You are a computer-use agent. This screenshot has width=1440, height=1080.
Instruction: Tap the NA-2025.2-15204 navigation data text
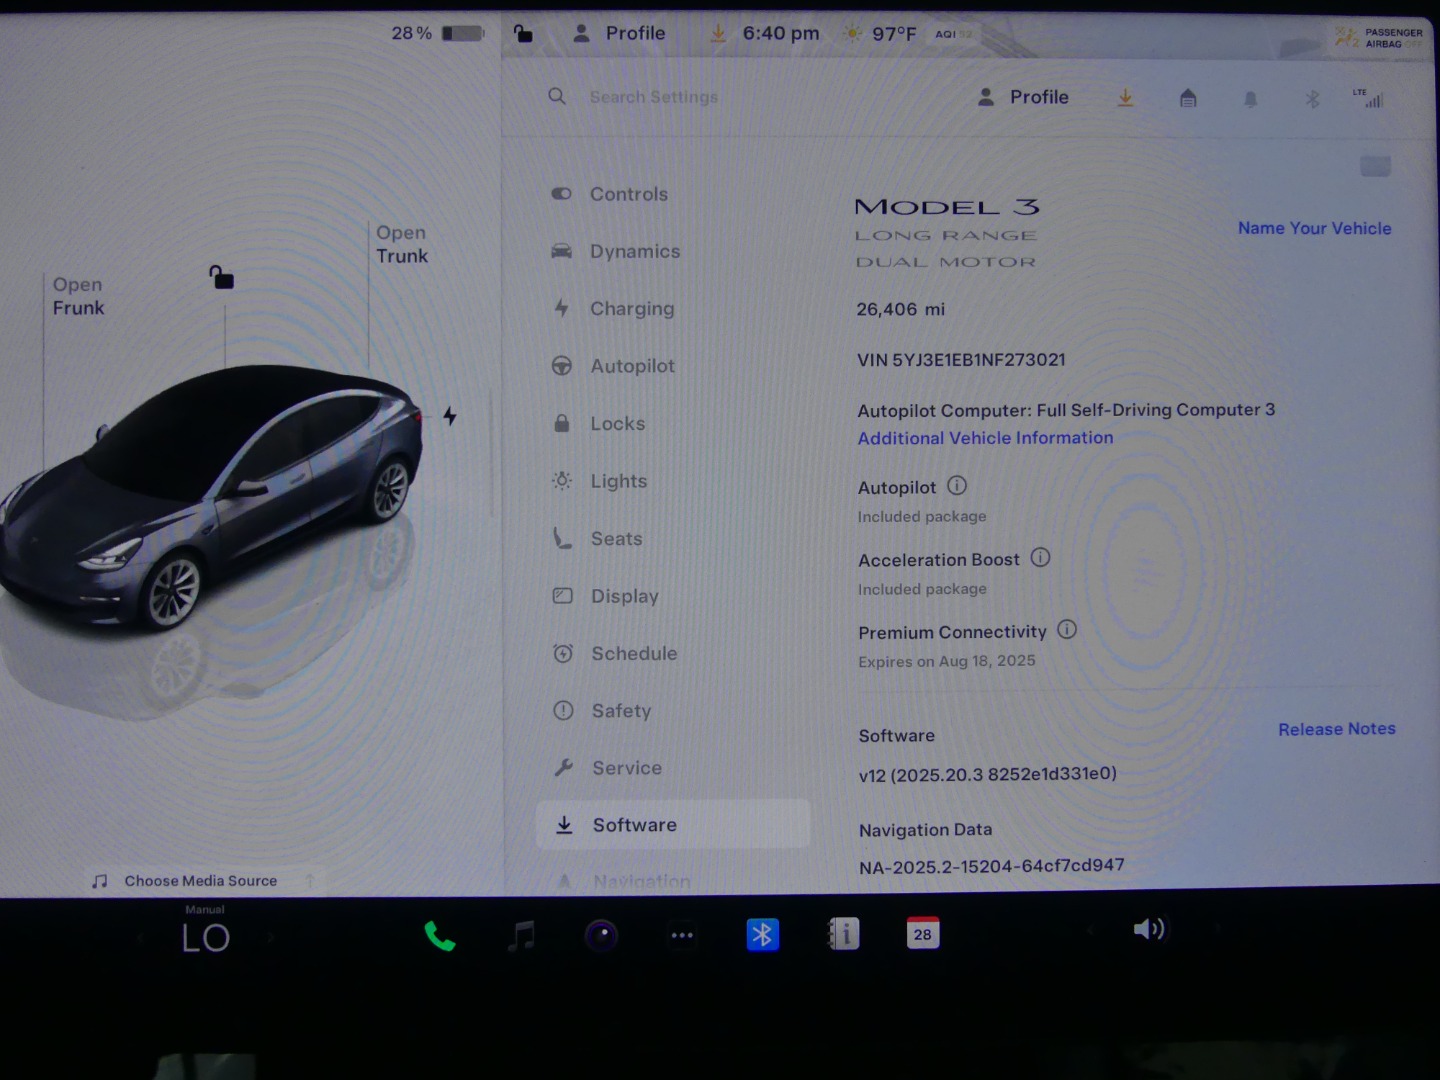pyautogui.click(x=991, y=866)
